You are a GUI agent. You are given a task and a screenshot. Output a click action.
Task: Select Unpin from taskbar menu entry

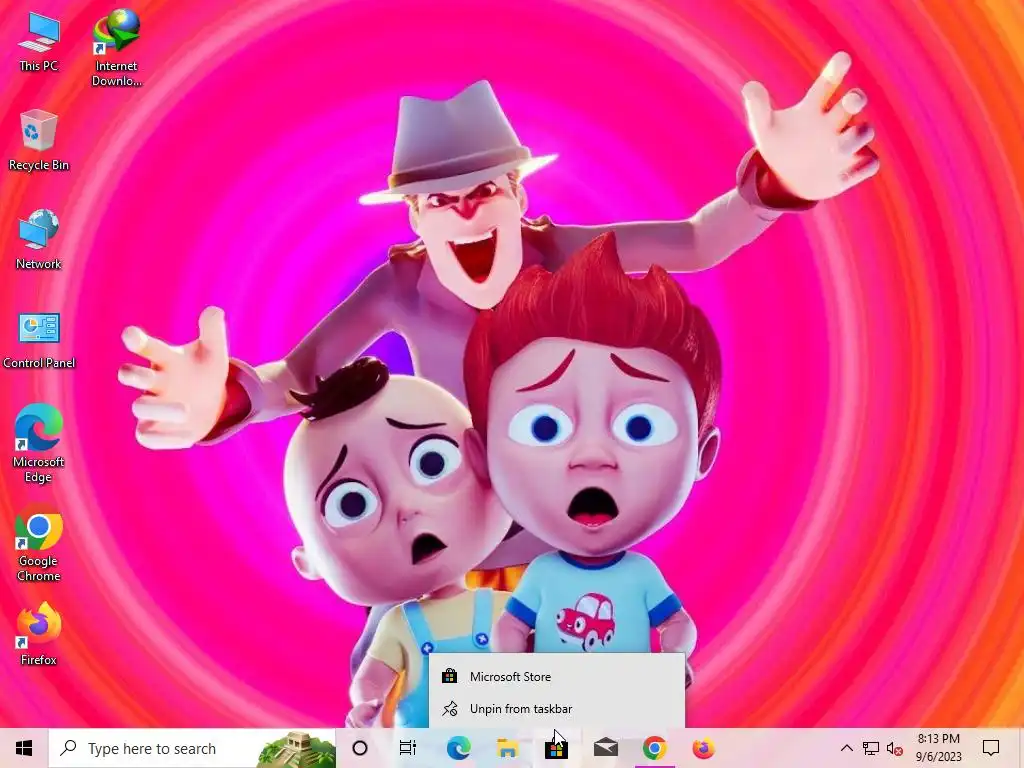[x=556, y=709]
